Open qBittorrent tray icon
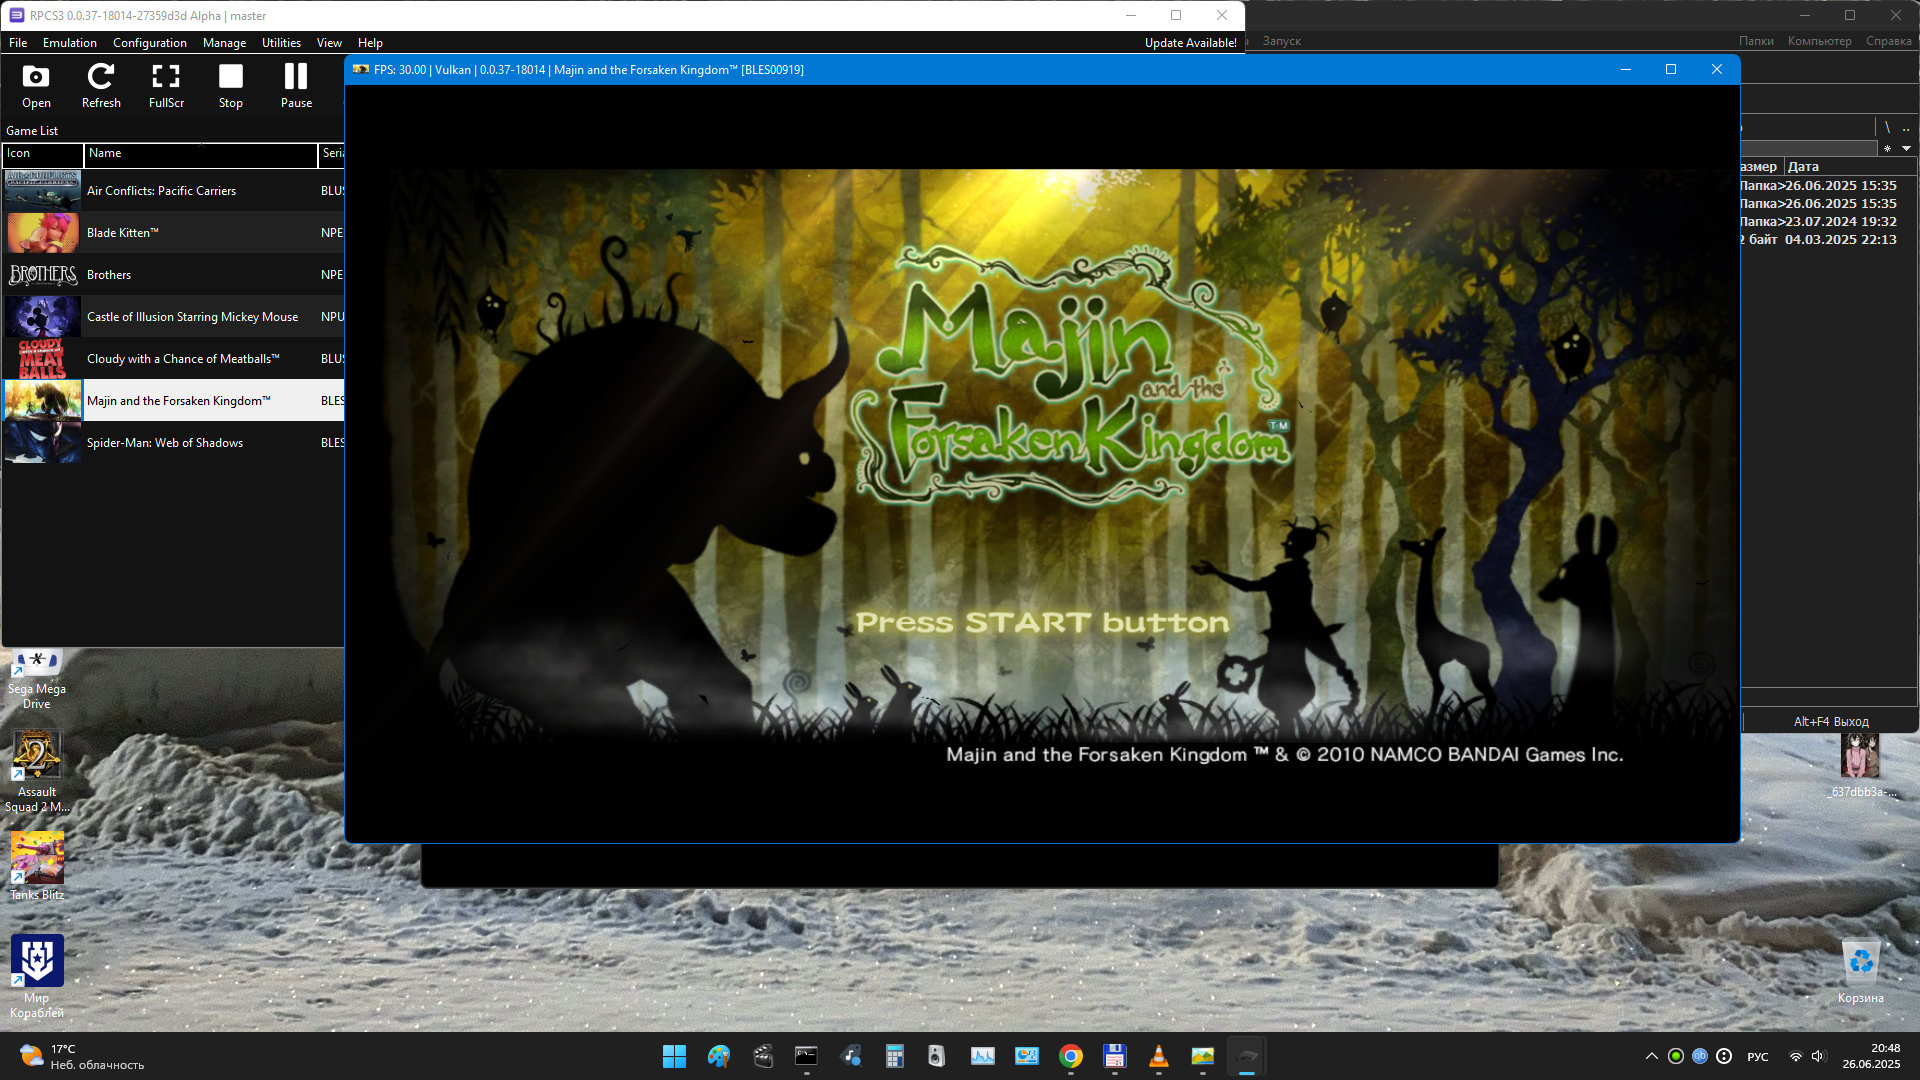 coord(1700,1056)
